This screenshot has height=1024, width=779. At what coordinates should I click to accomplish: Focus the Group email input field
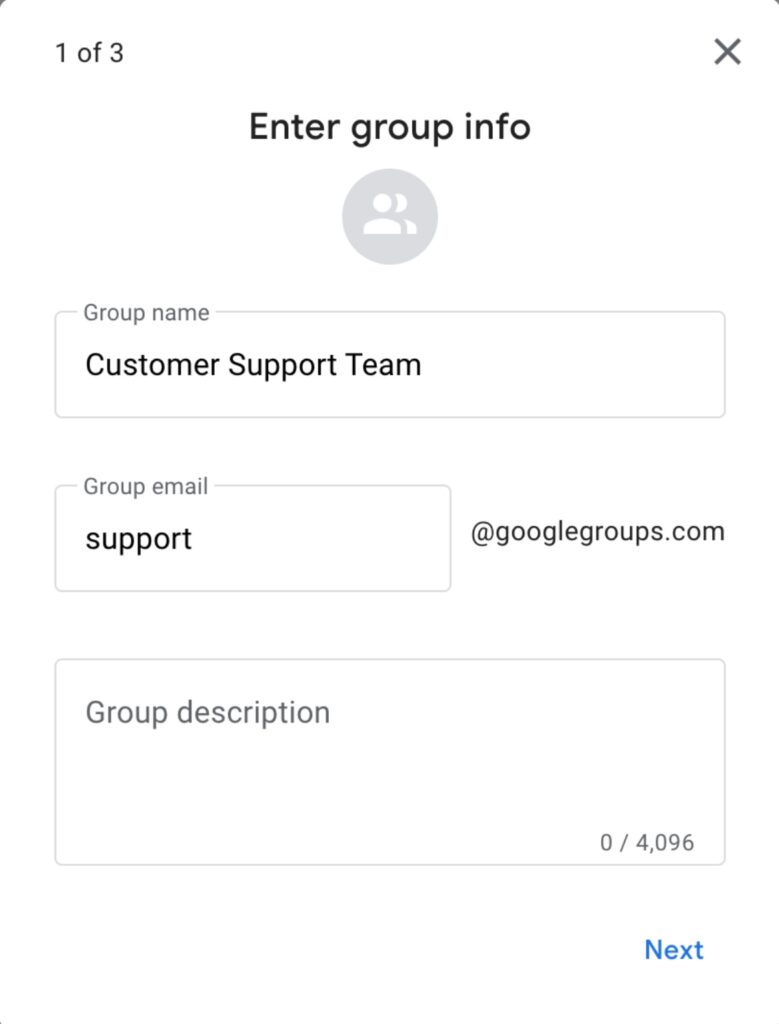tap(252, 539)
